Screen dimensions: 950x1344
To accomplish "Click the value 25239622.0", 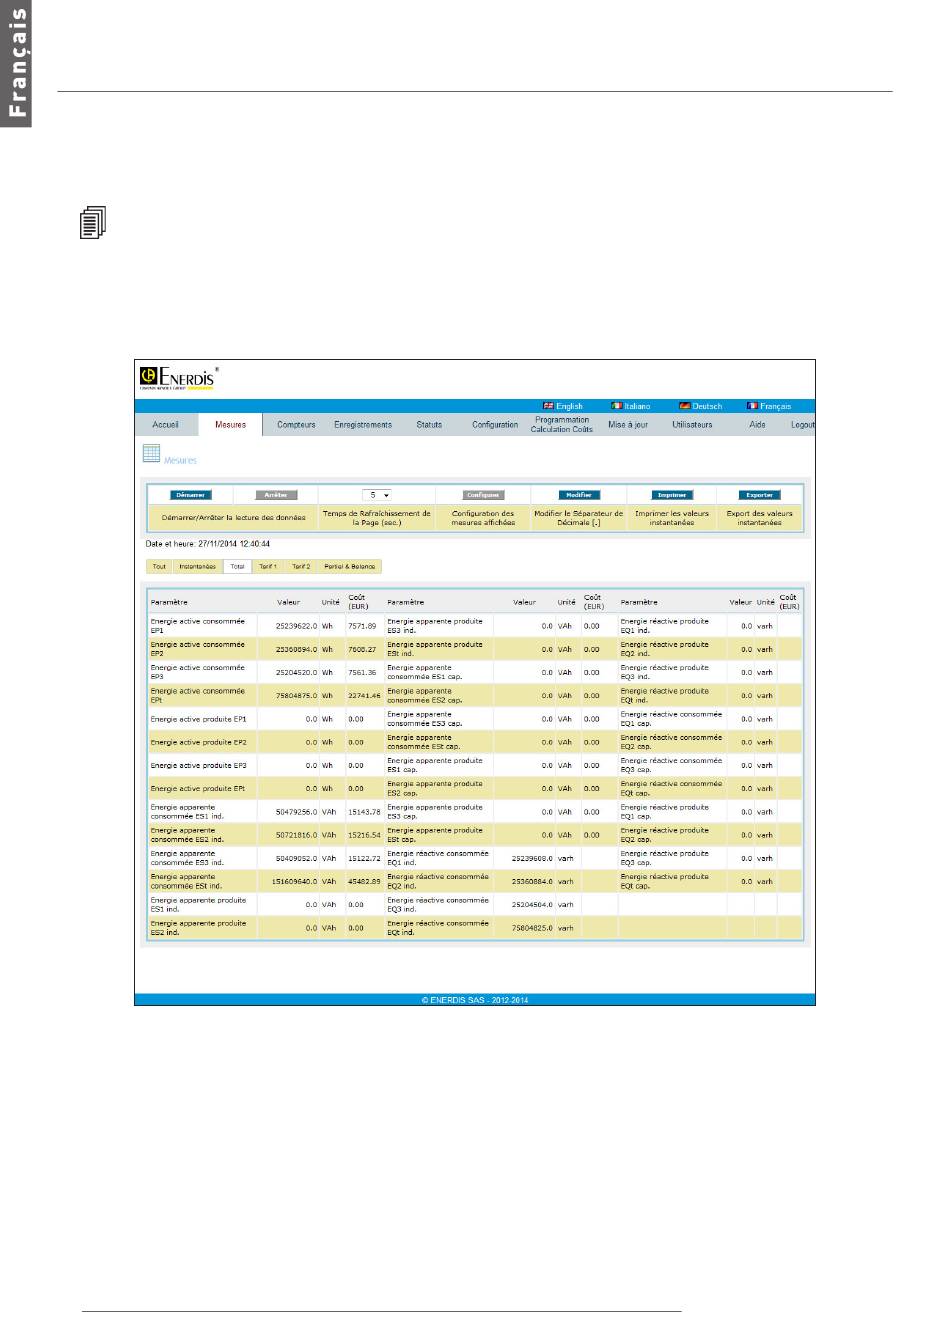I will 294,626.
